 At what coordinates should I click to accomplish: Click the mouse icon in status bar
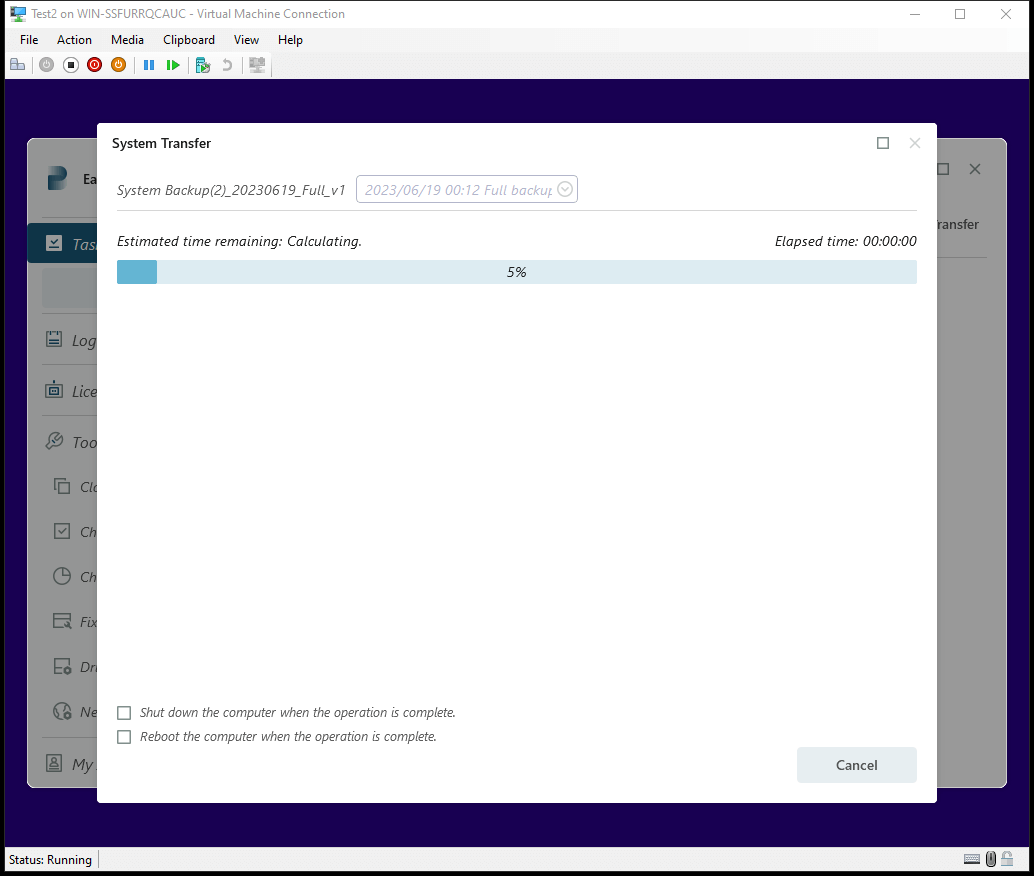[x=990, y=859]
